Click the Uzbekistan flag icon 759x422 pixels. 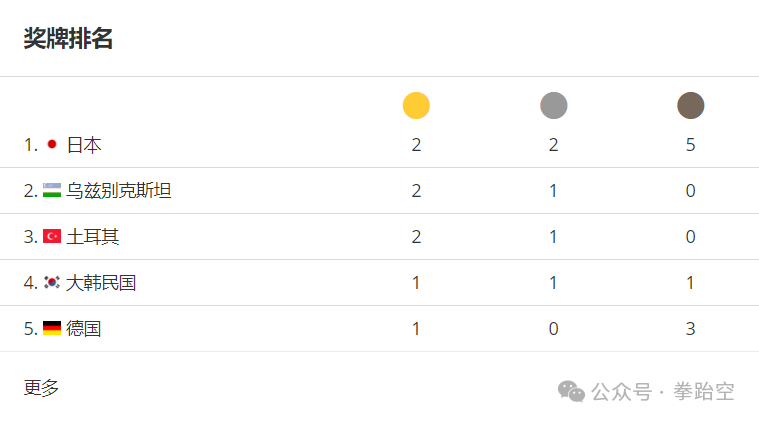pos(52,190)
